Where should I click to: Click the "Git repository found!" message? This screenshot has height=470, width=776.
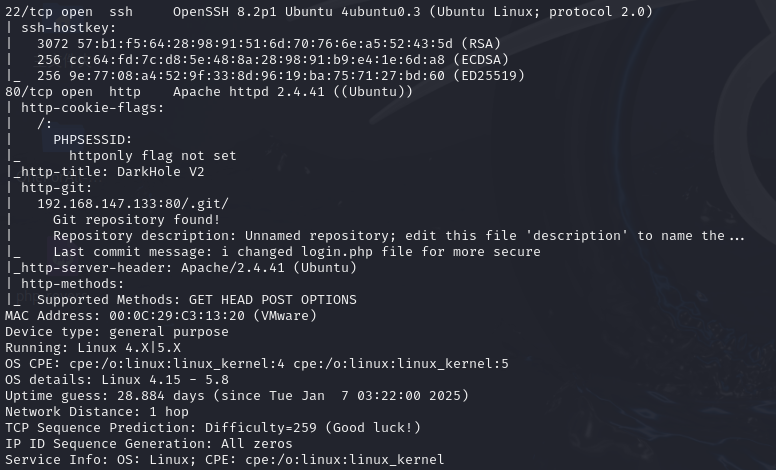tap(136, 219)
